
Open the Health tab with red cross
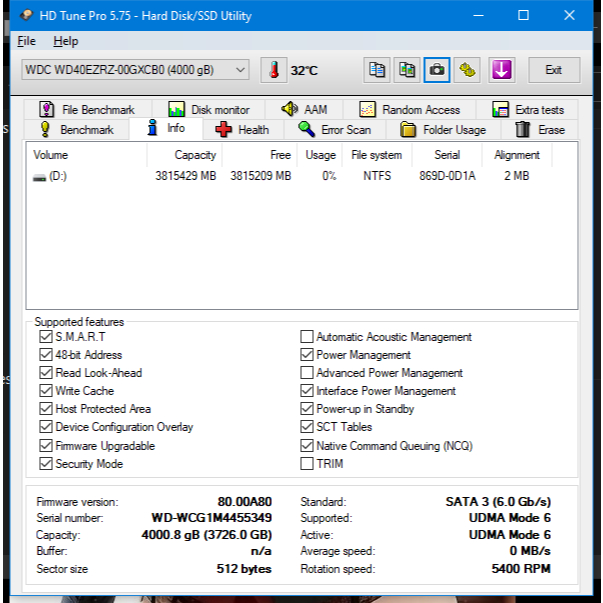(241, 130)
